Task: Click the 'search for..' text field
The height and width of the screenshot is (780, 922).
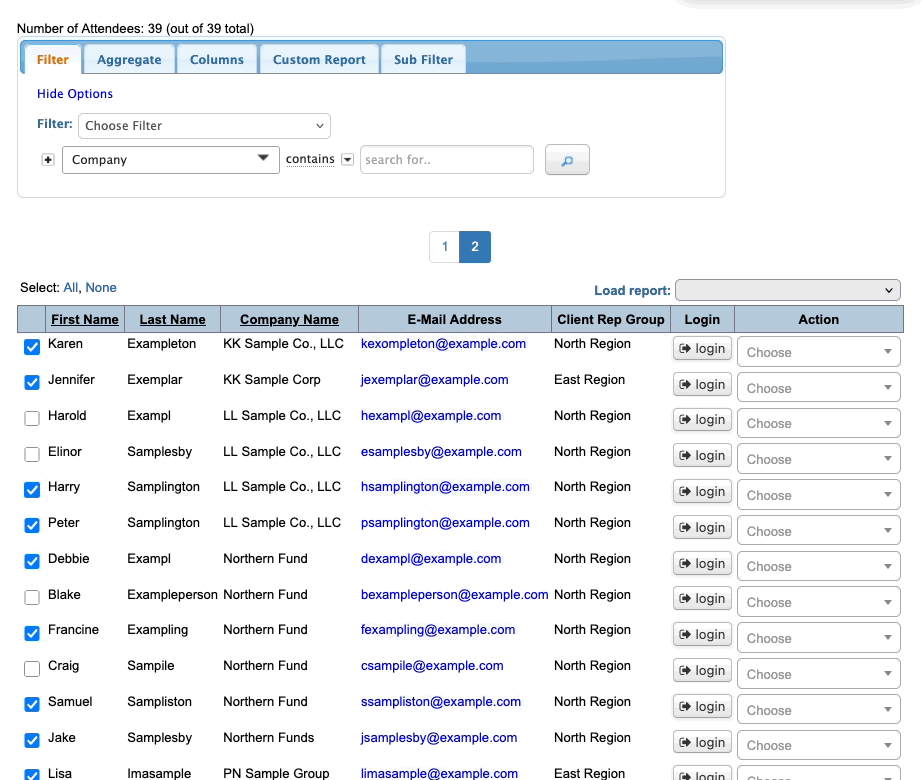Action: (x=446, y=160)
